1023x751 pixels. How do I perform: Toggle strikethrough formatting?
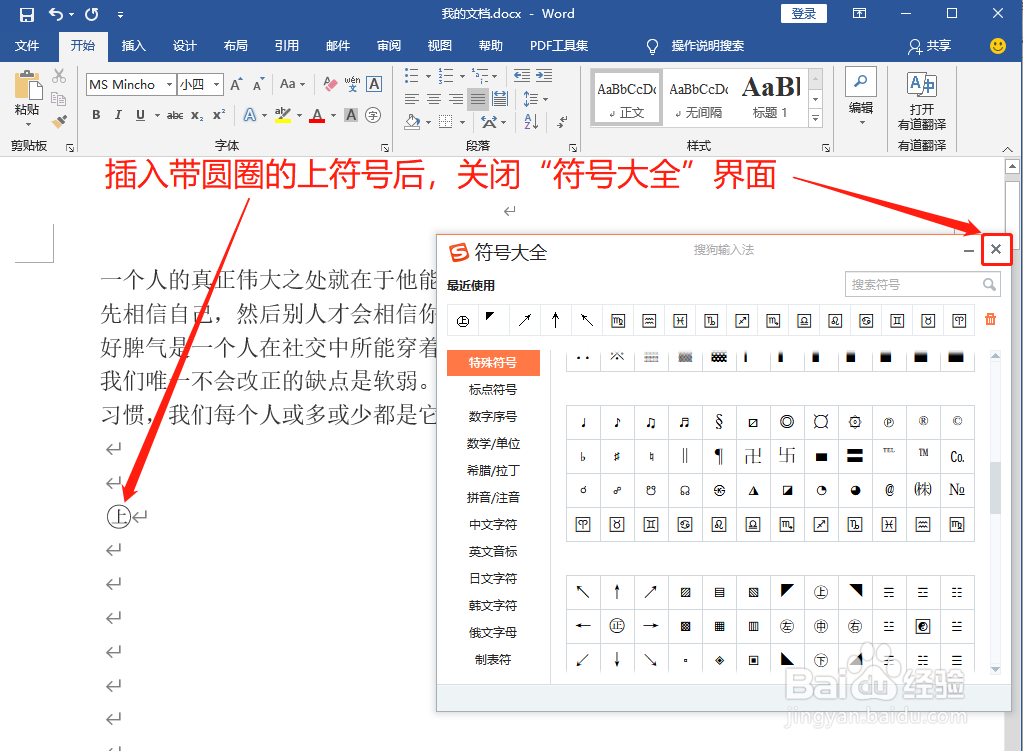point(175,115)
